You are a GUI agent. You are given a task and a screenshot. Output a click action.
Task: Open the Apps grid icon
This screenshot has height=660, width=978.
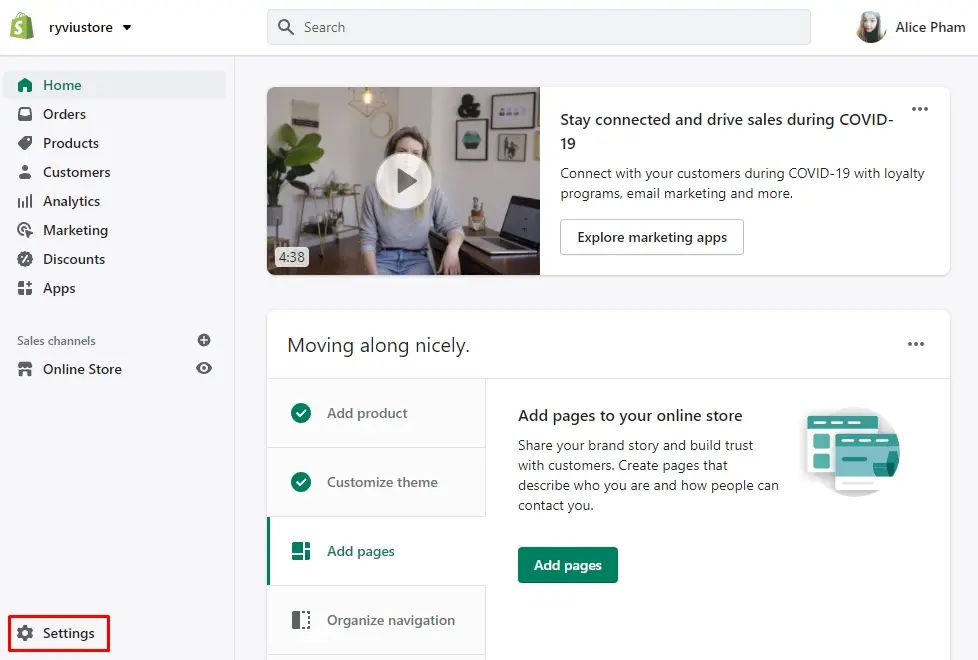25,288
